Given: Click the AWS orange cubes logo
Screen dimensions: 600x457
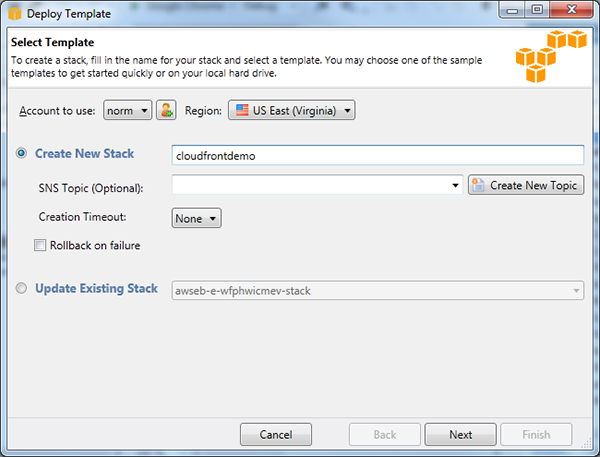Looking at the screenshot, I should click(551, 56).
